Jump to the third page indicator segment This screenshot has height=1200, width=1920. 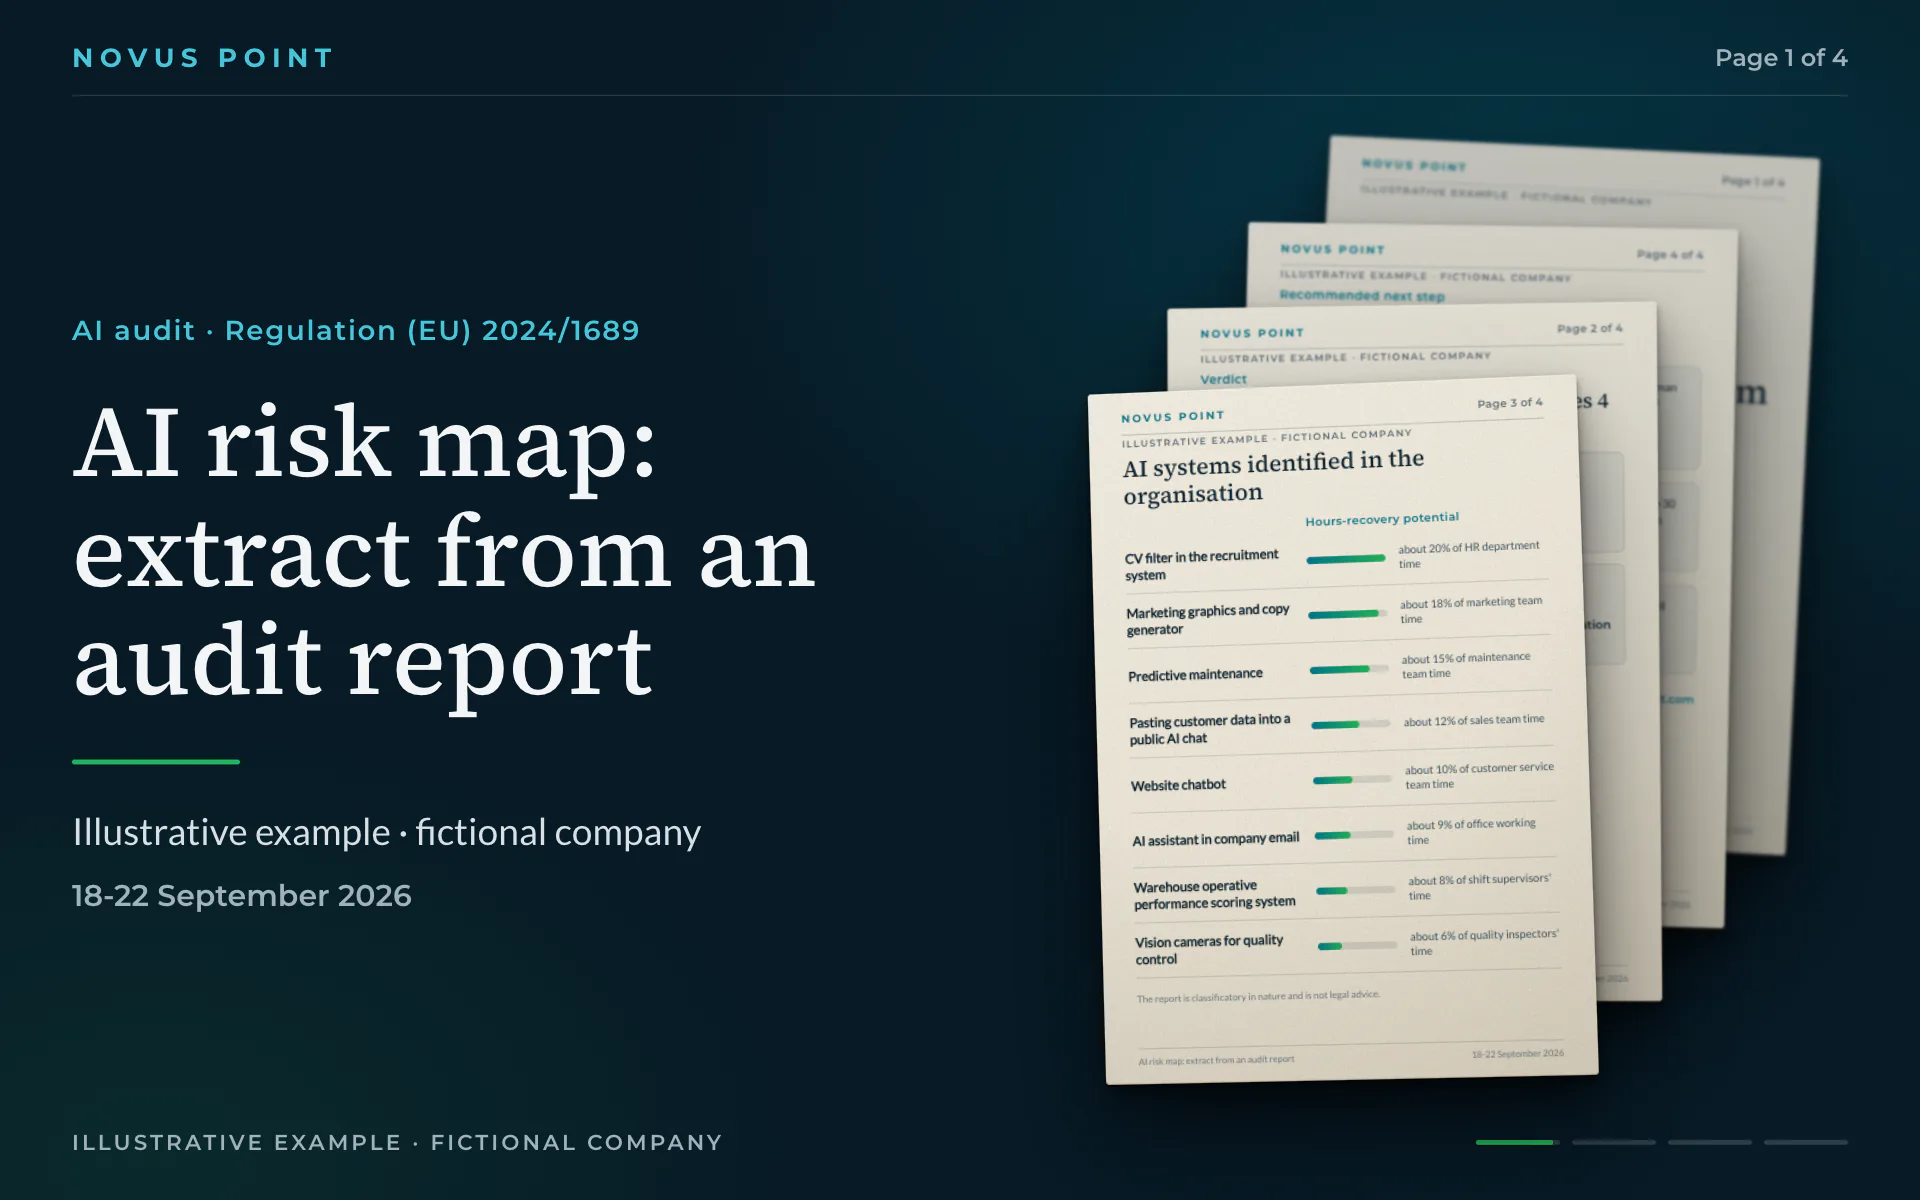[x=1709, y=1142]
